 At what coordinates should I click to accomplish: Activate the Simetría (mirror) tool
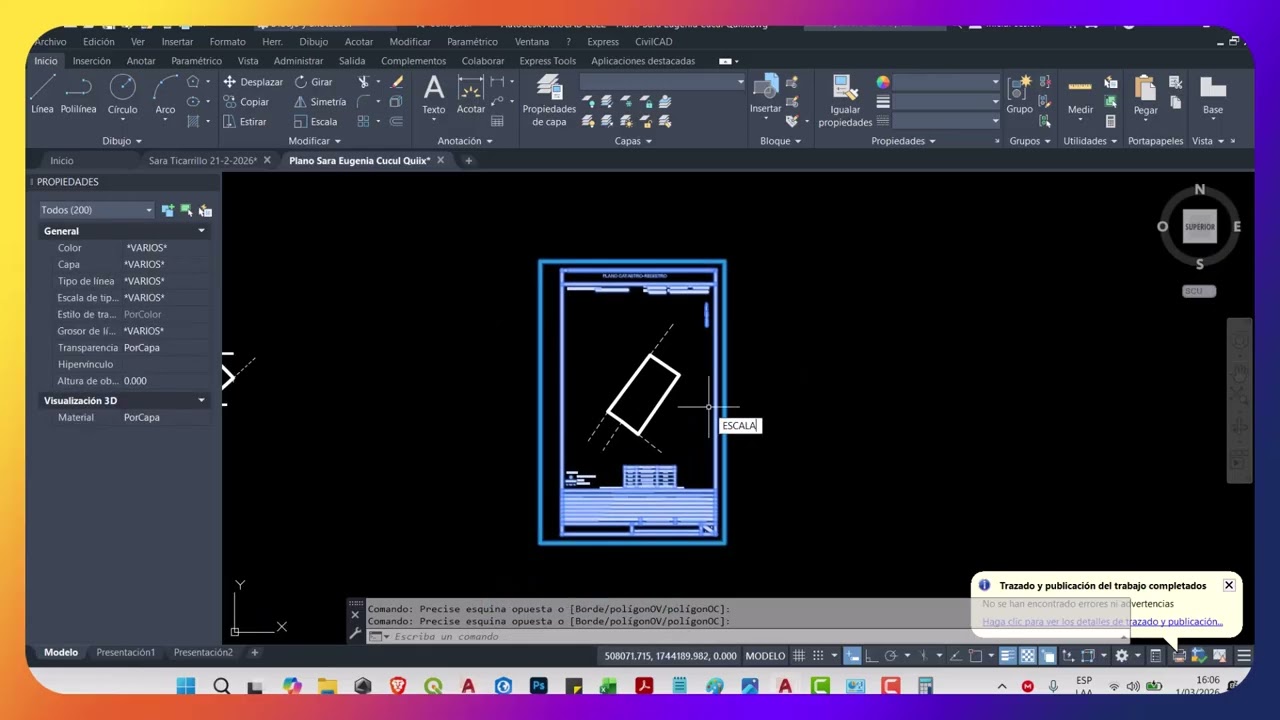[320, 102]
